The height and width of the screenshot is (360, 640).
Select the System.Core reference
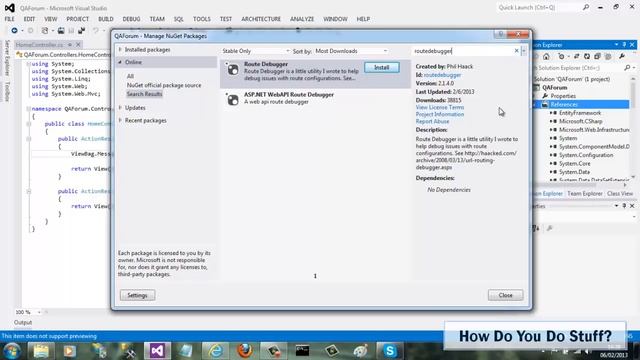click(575, 164)
